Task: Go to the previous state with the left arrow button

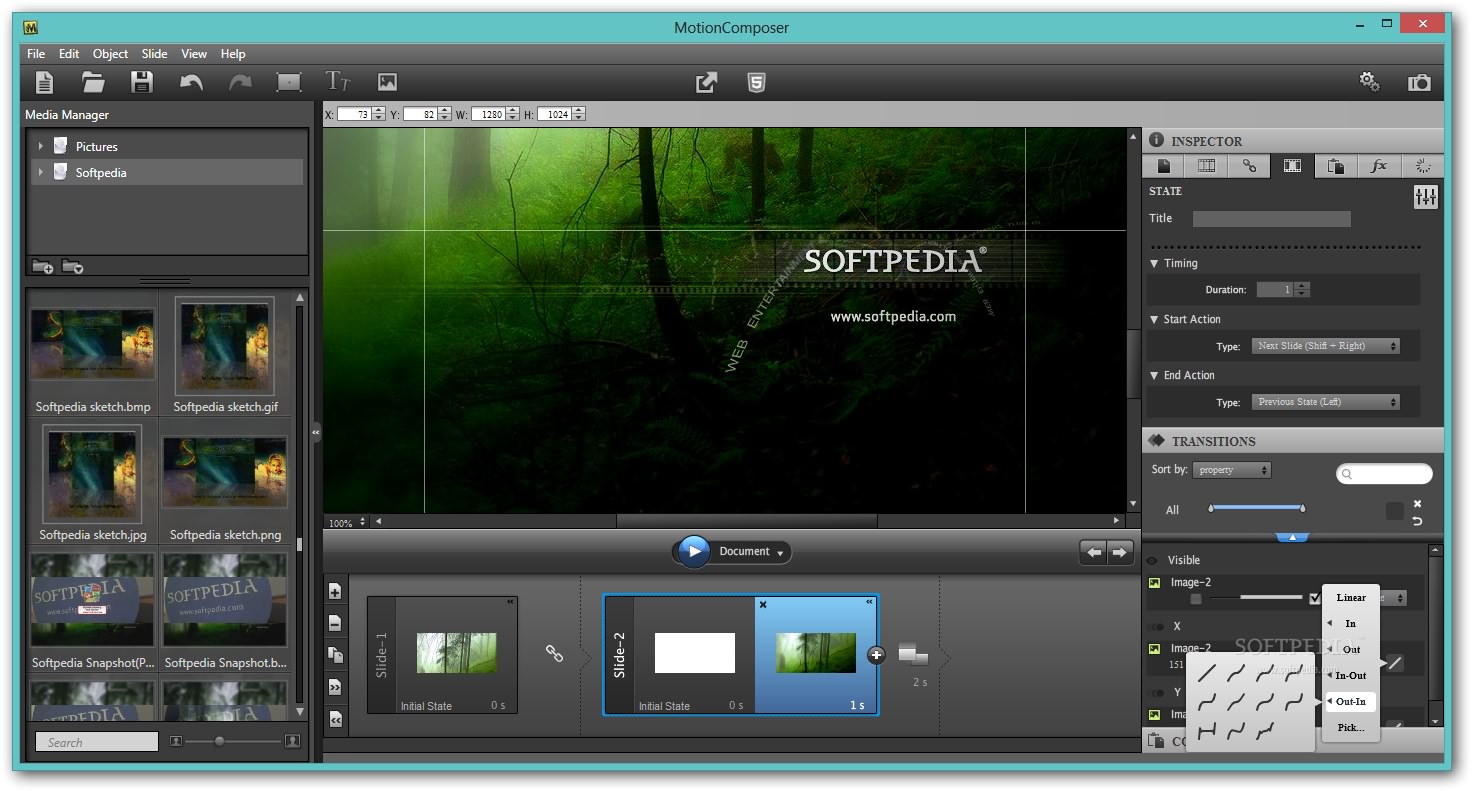Action: (x=1094, y=552)
